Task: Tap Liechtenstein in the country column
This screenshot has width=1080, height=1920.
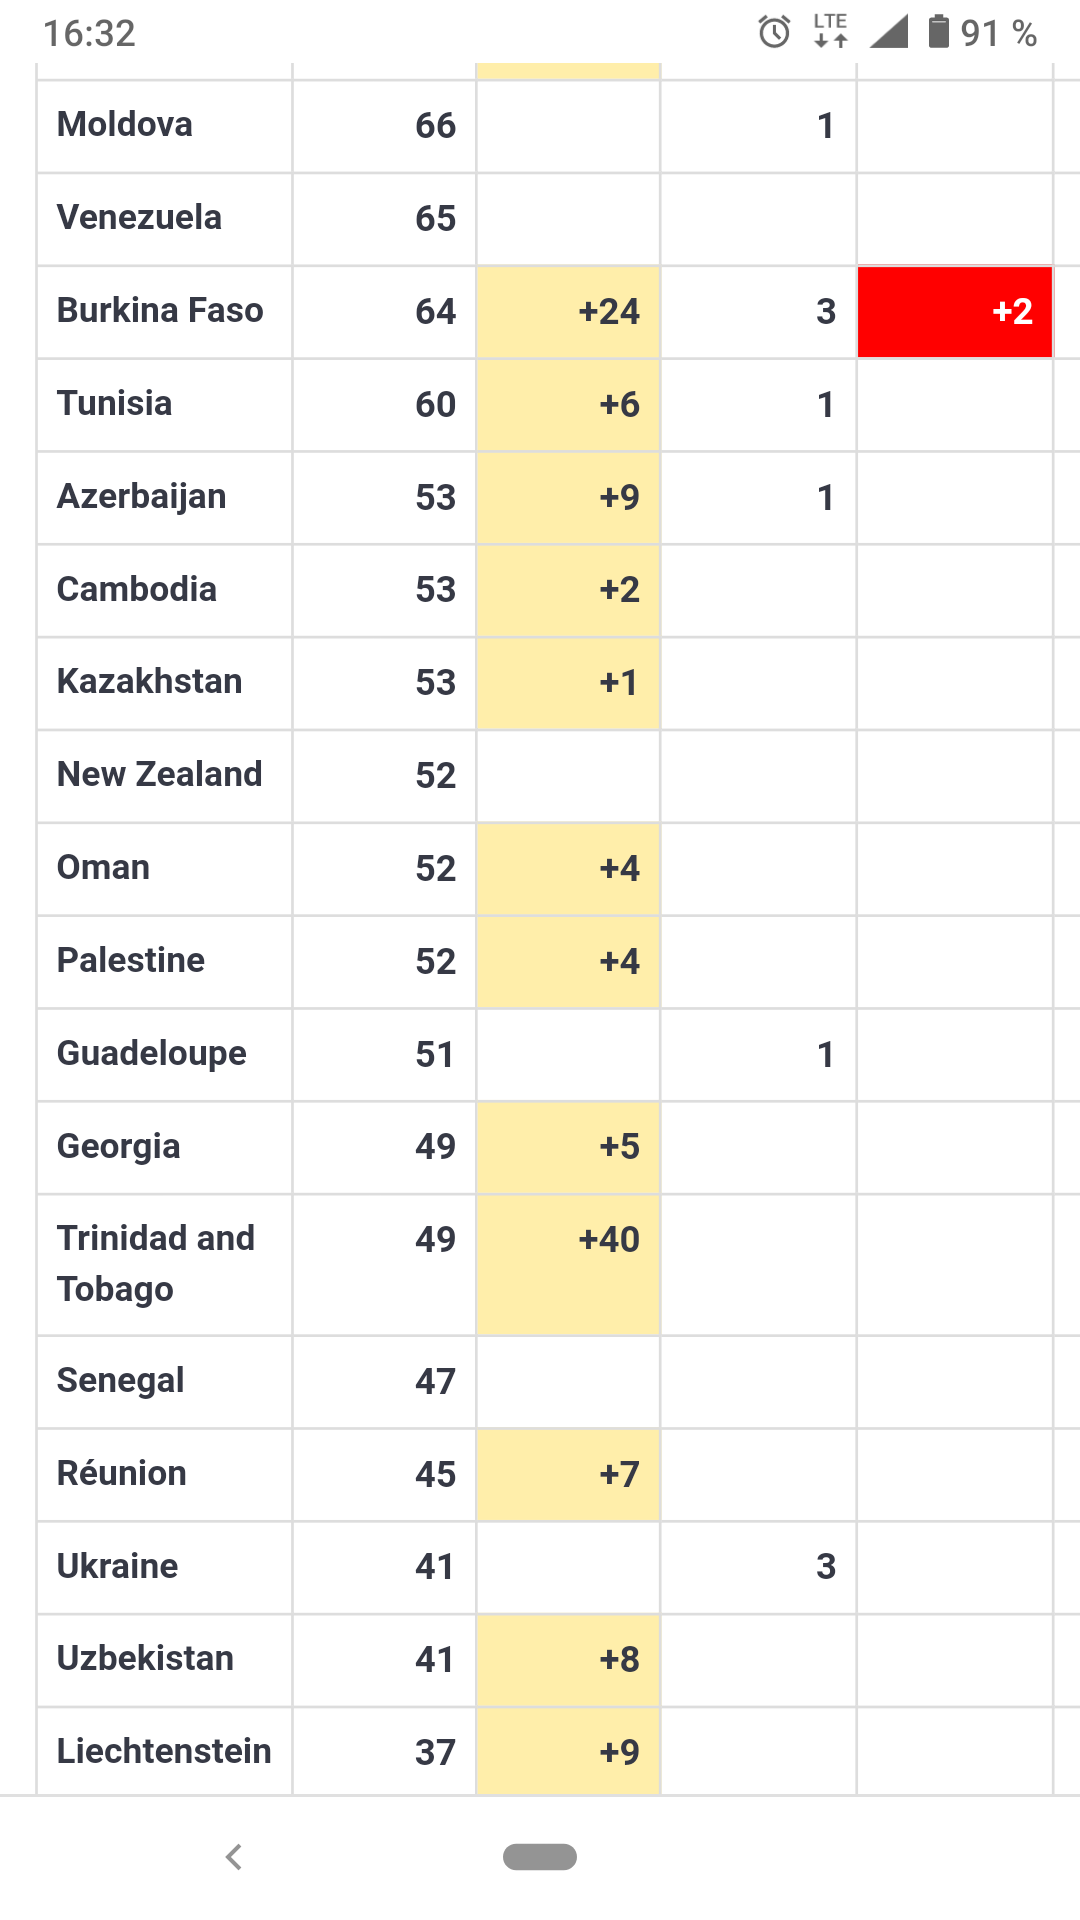Action: tap(164, 1752)
